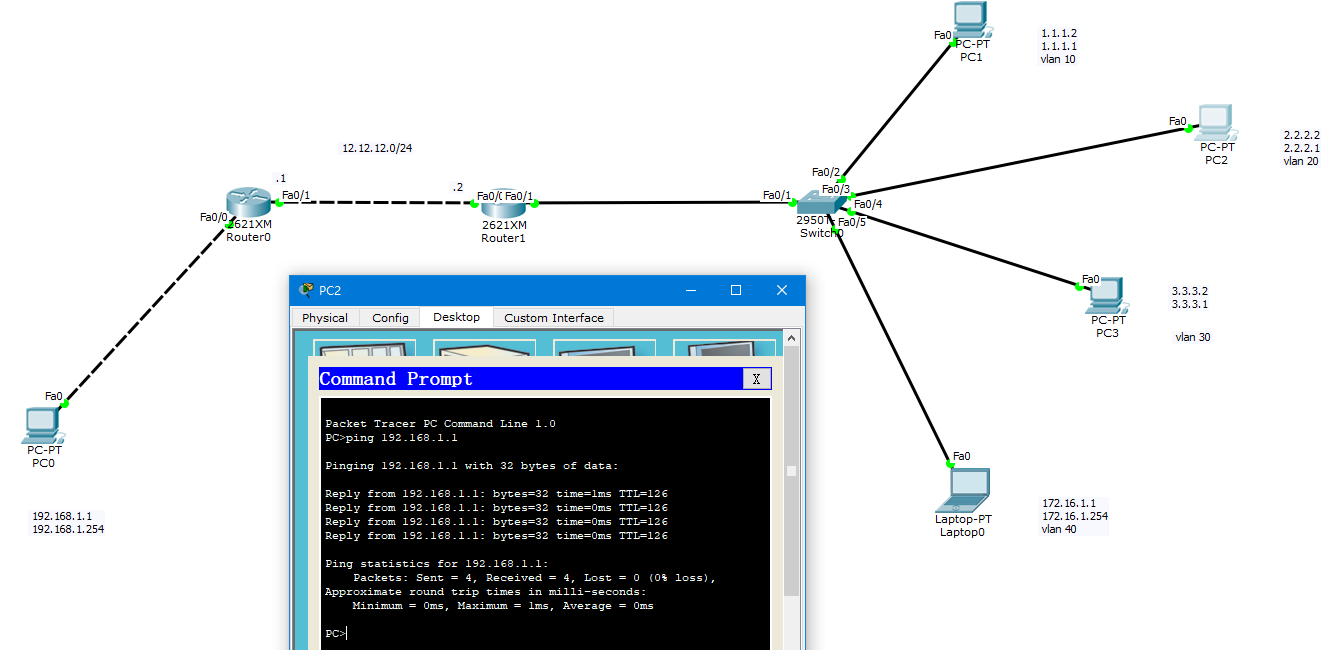1340x650 pixels.
Task: Click the 1.1.1.2 address note
Action: pos(1059,33)
